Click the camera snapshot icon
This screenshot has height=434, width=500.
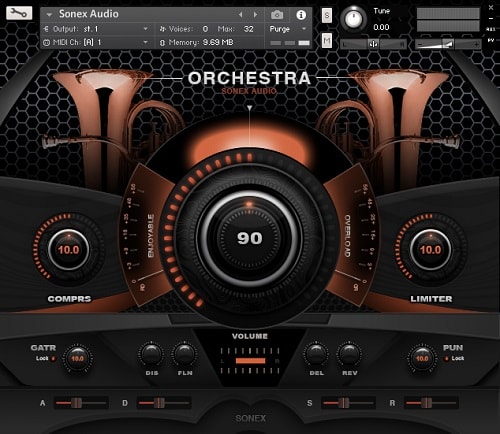tap(277, 15)
